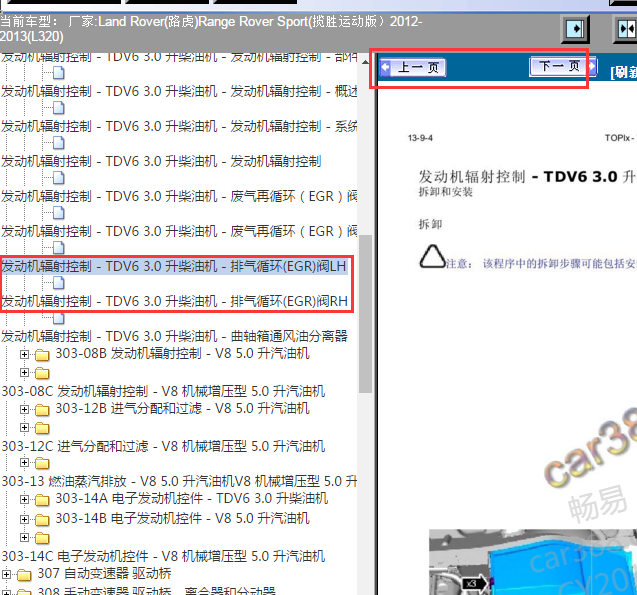Expand the 303-14A 电子发动机控件 TDV6 folder
Viewport: 637px width, 595px height.
(x=24, y=500)
